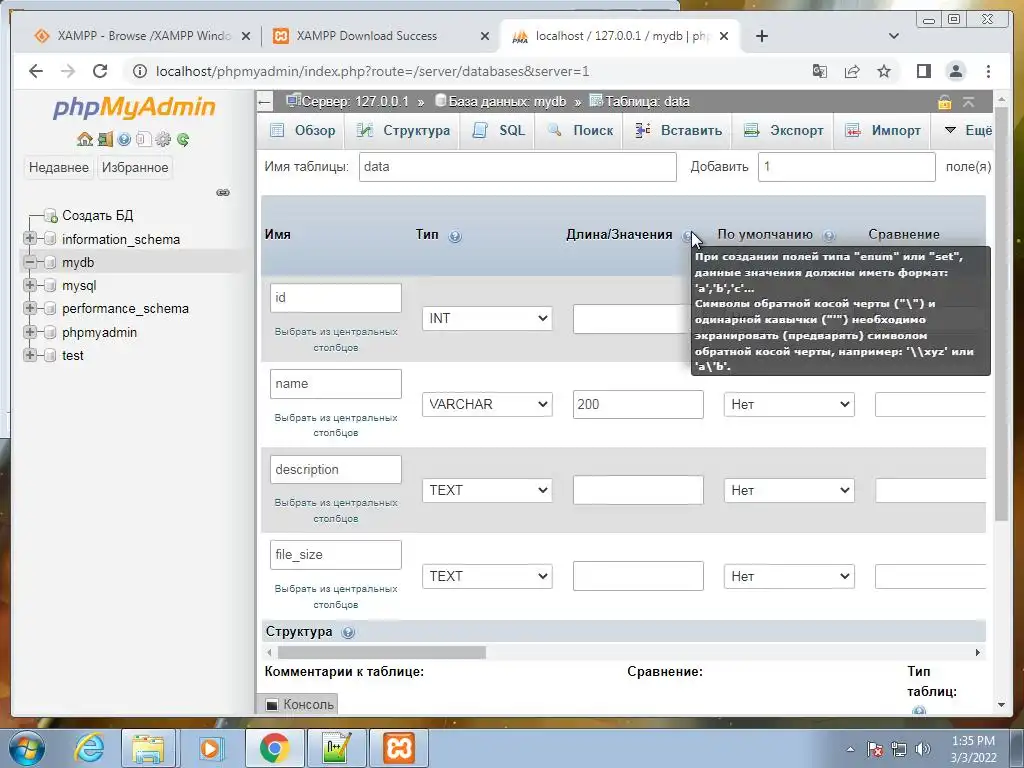Expand the Ещё menu
The height and width of the screenshot is (768, 1024).
968,131
